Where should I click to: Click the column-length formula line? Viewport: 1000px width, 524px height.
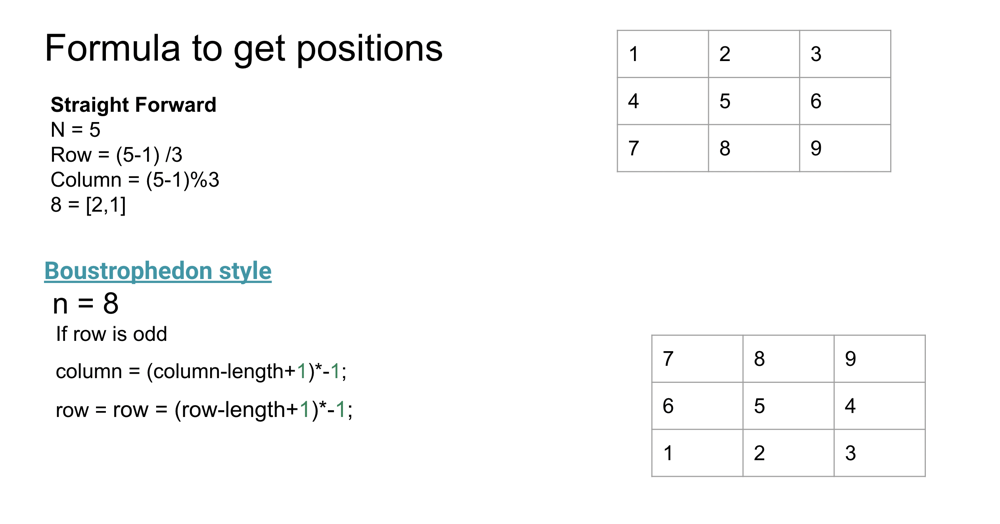201,372
